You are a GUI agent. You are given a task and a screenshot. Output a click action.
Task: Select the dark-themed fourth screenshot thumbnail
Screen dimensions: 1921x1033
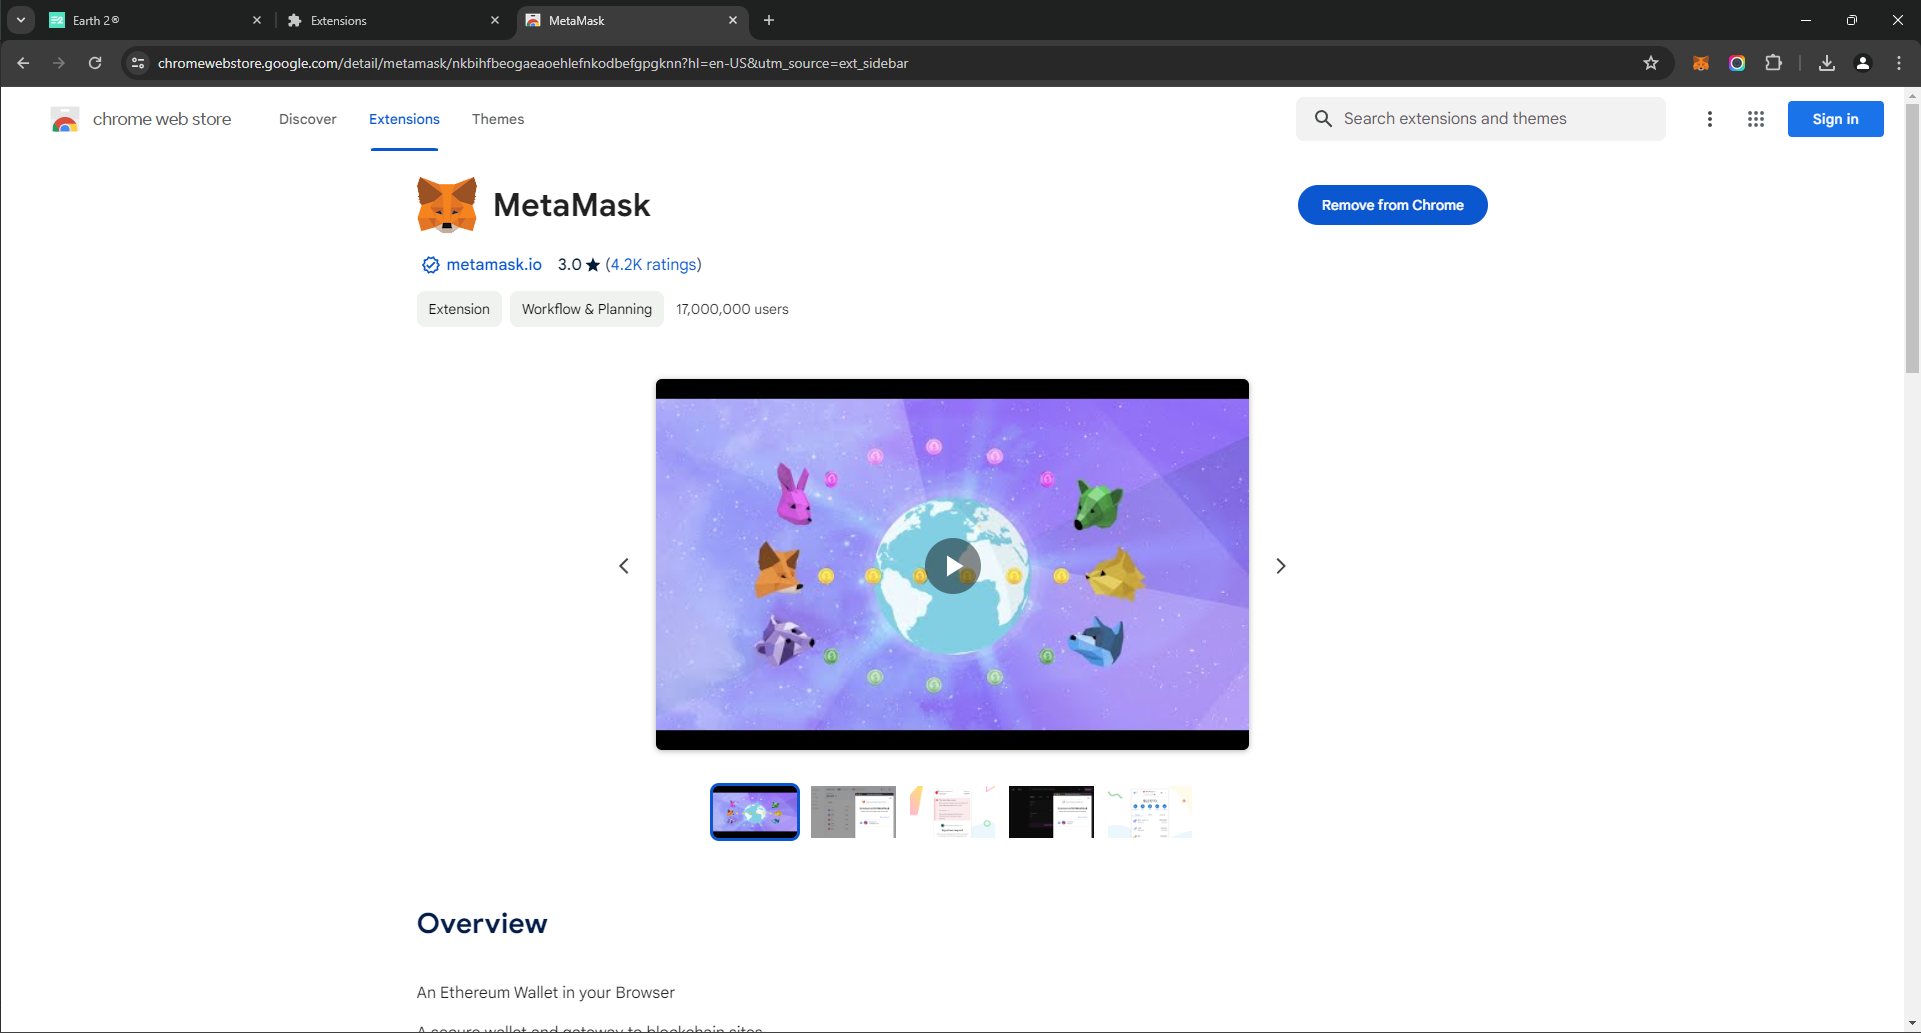pos(1050,812)
